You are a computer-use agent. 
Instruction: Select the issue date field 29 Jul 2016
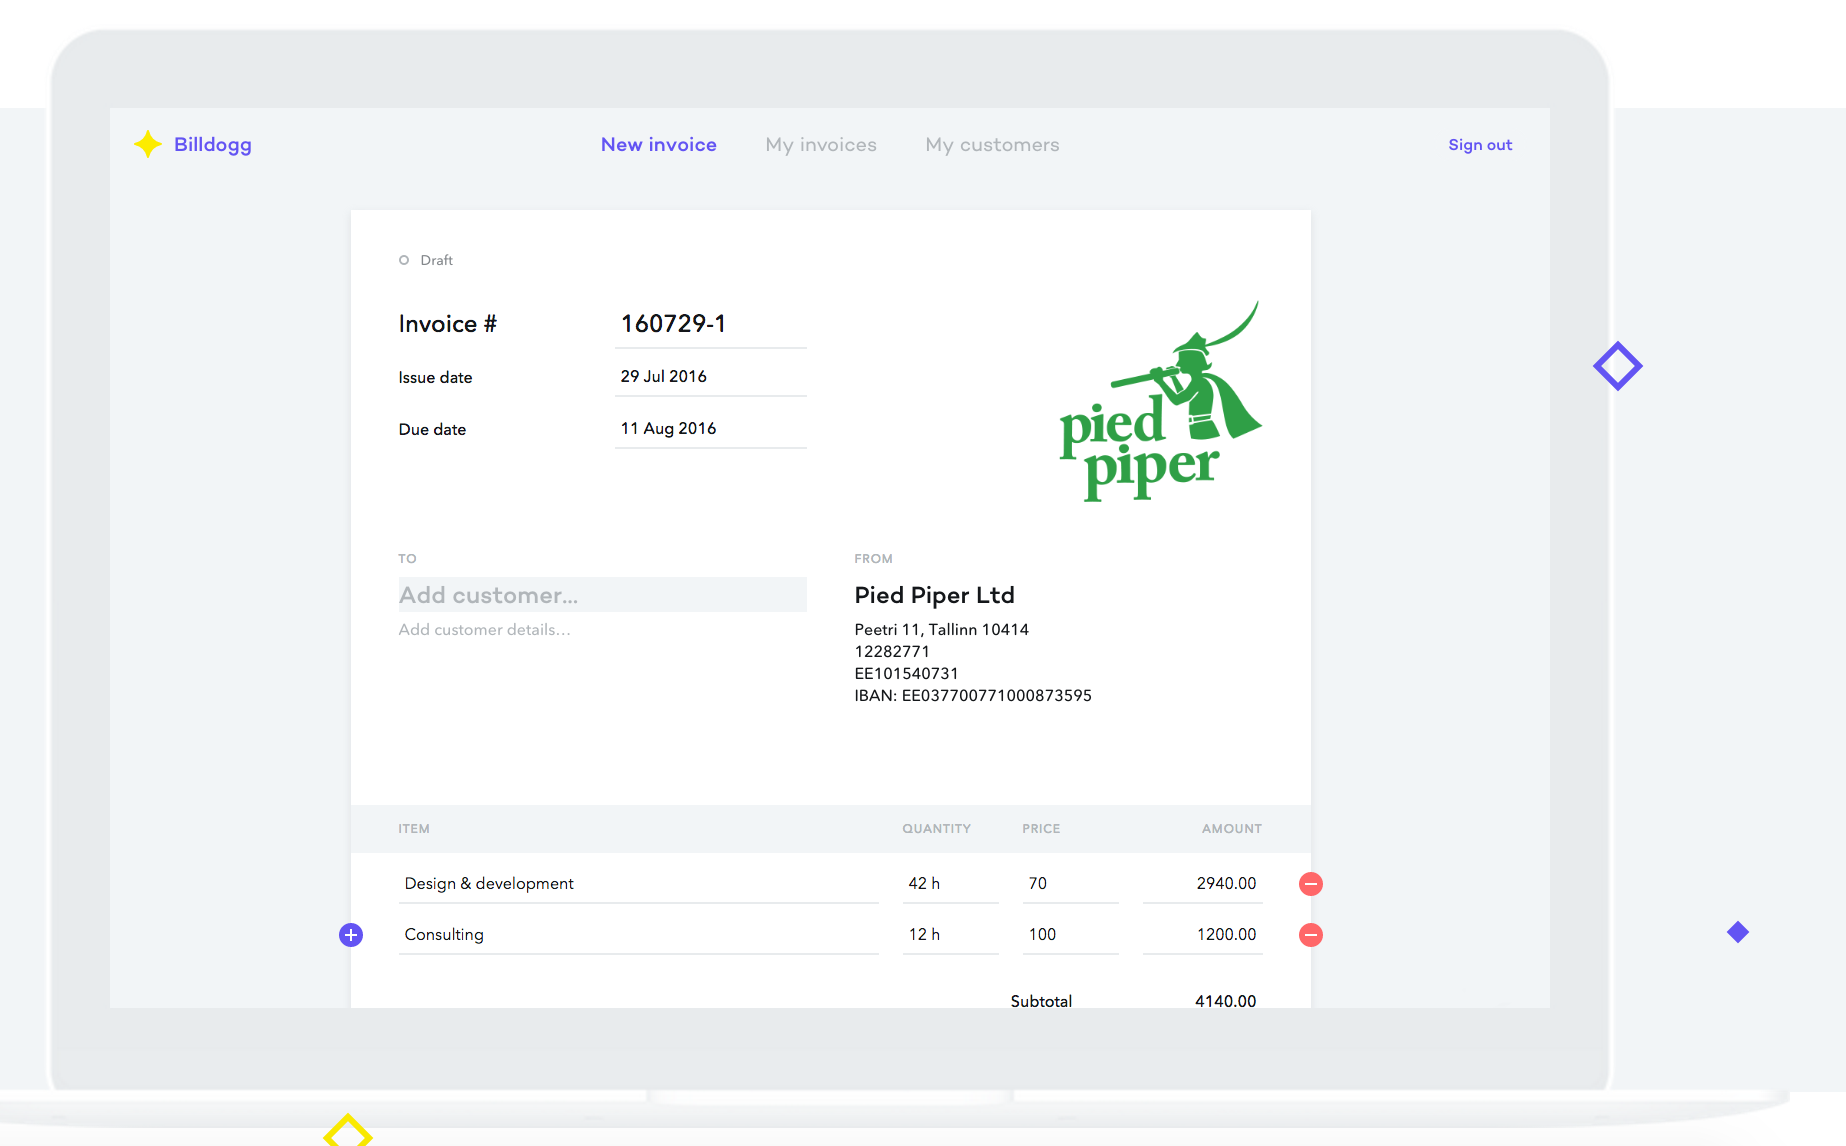pyautogui.click(x=710, y=376)
